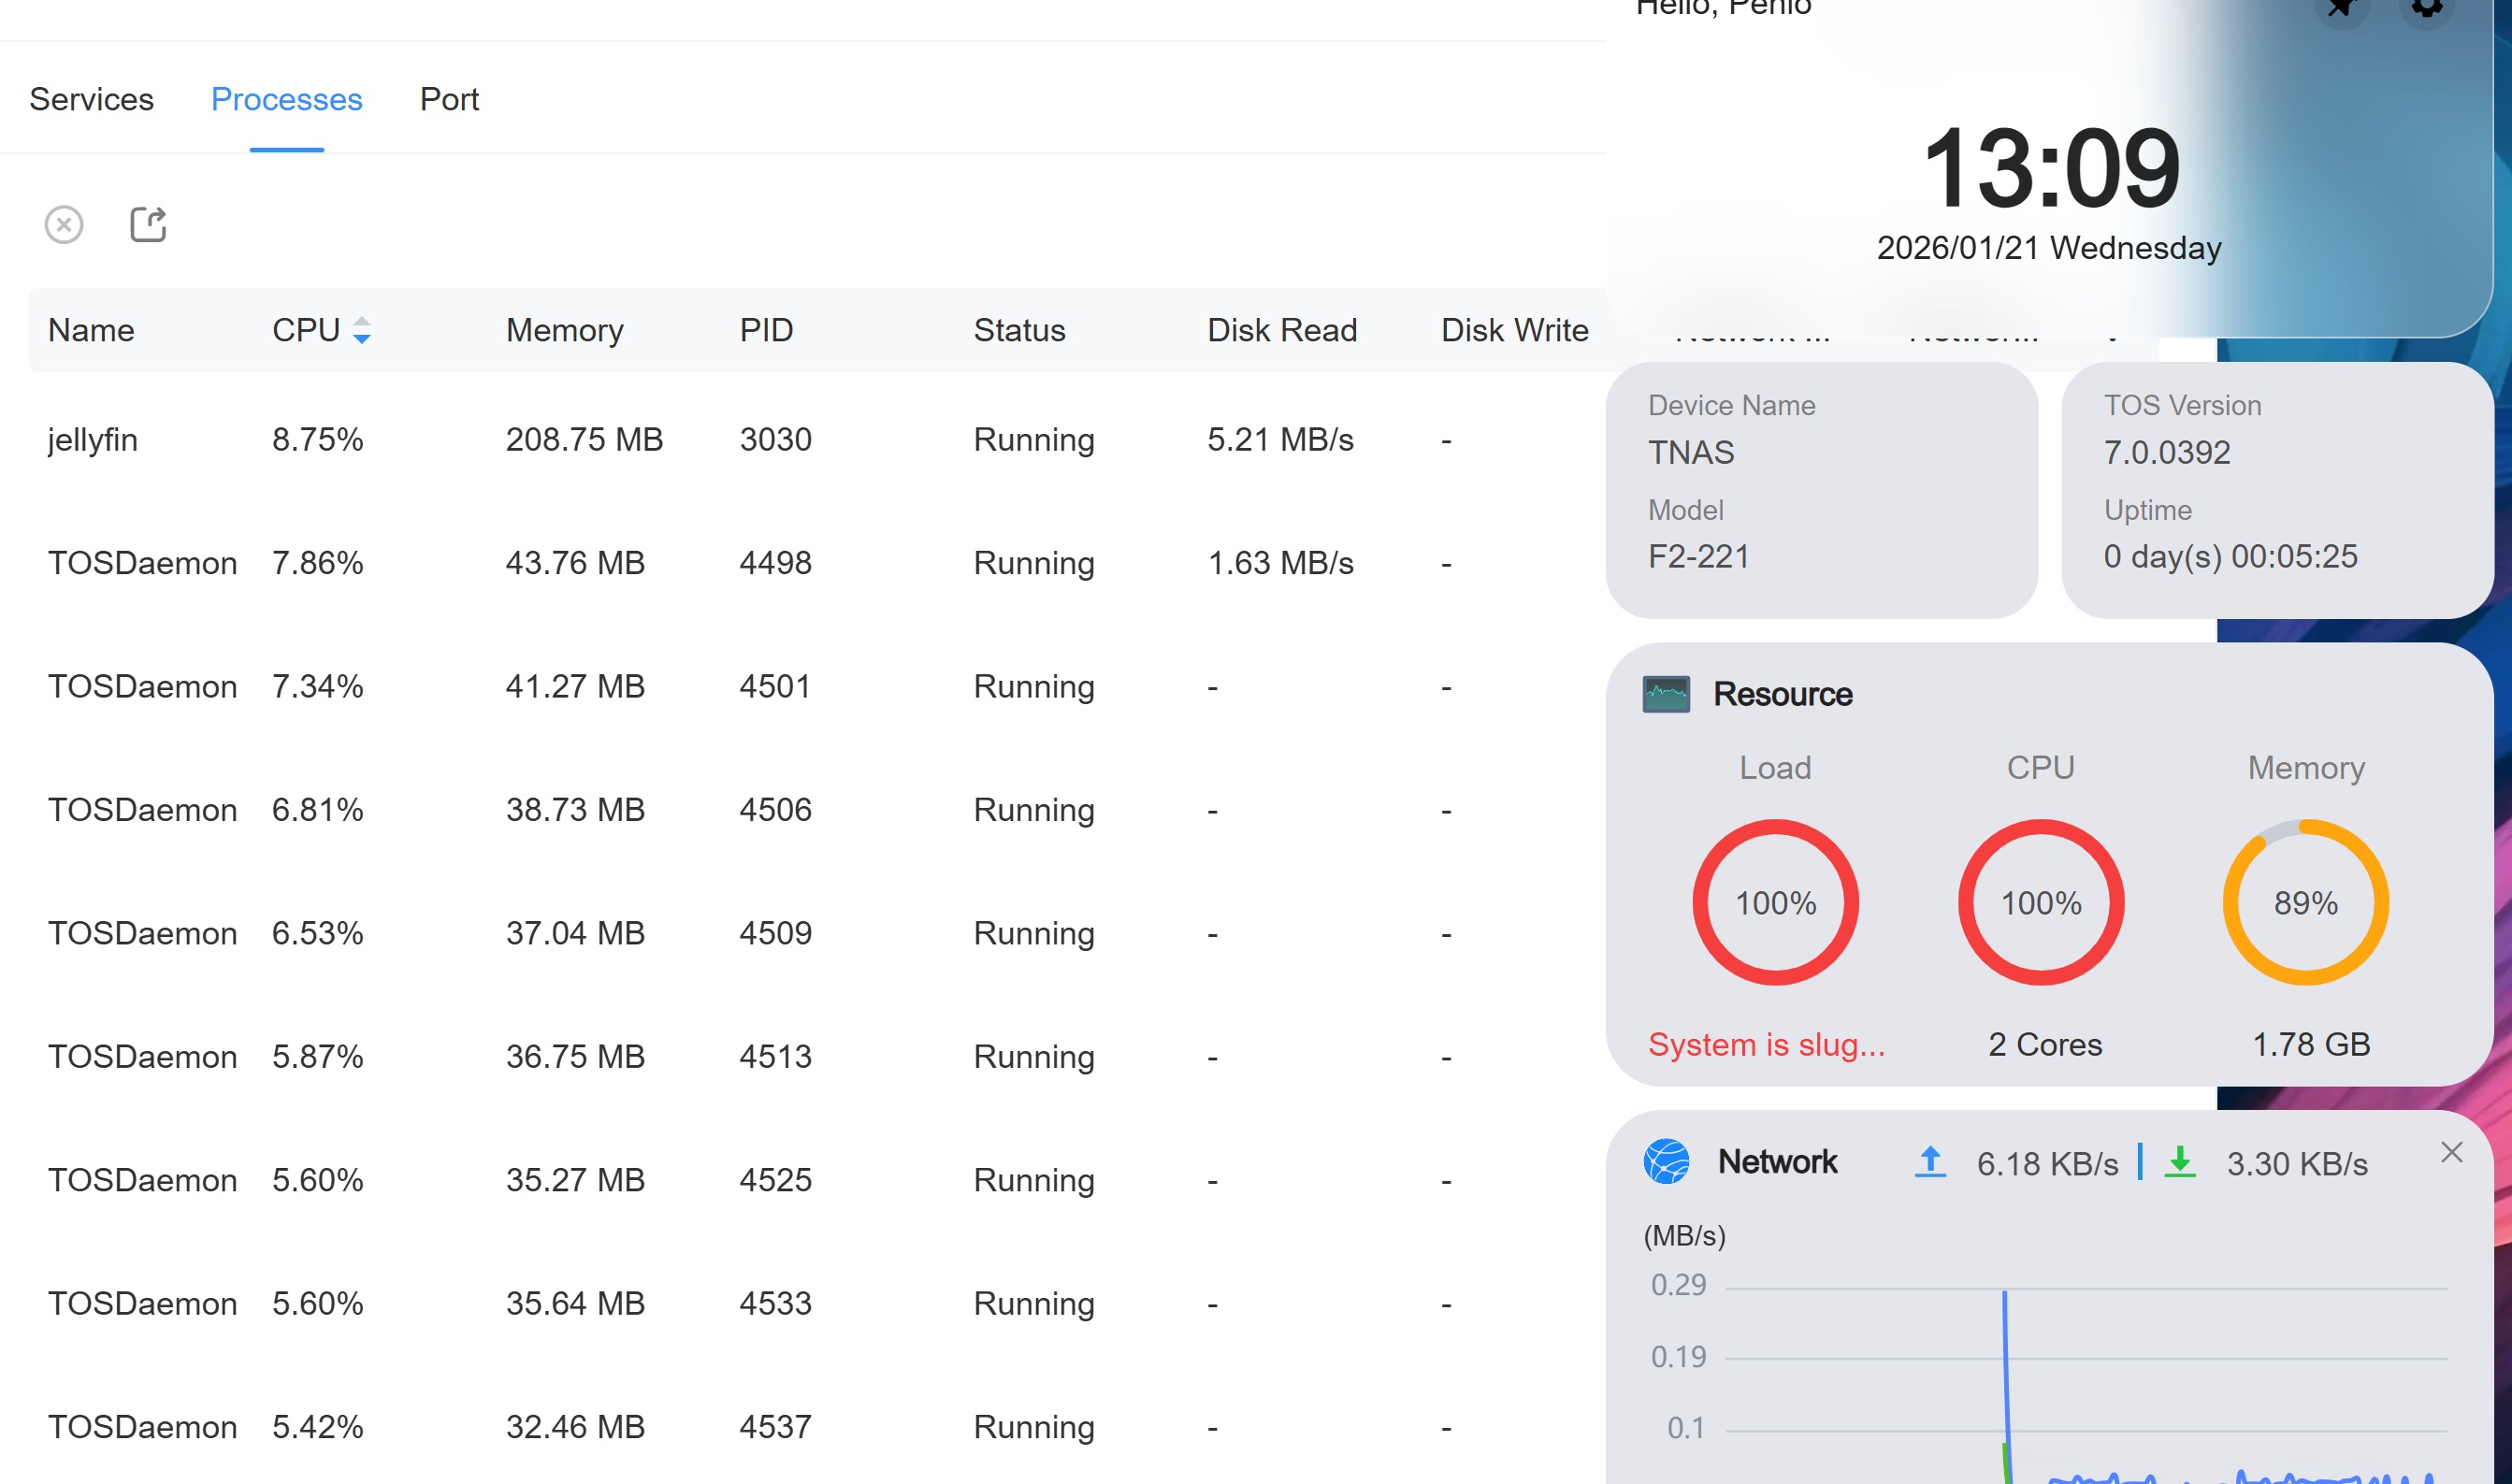
Task: Click the red System is sluggish warning
Action: (1766, 1044)
